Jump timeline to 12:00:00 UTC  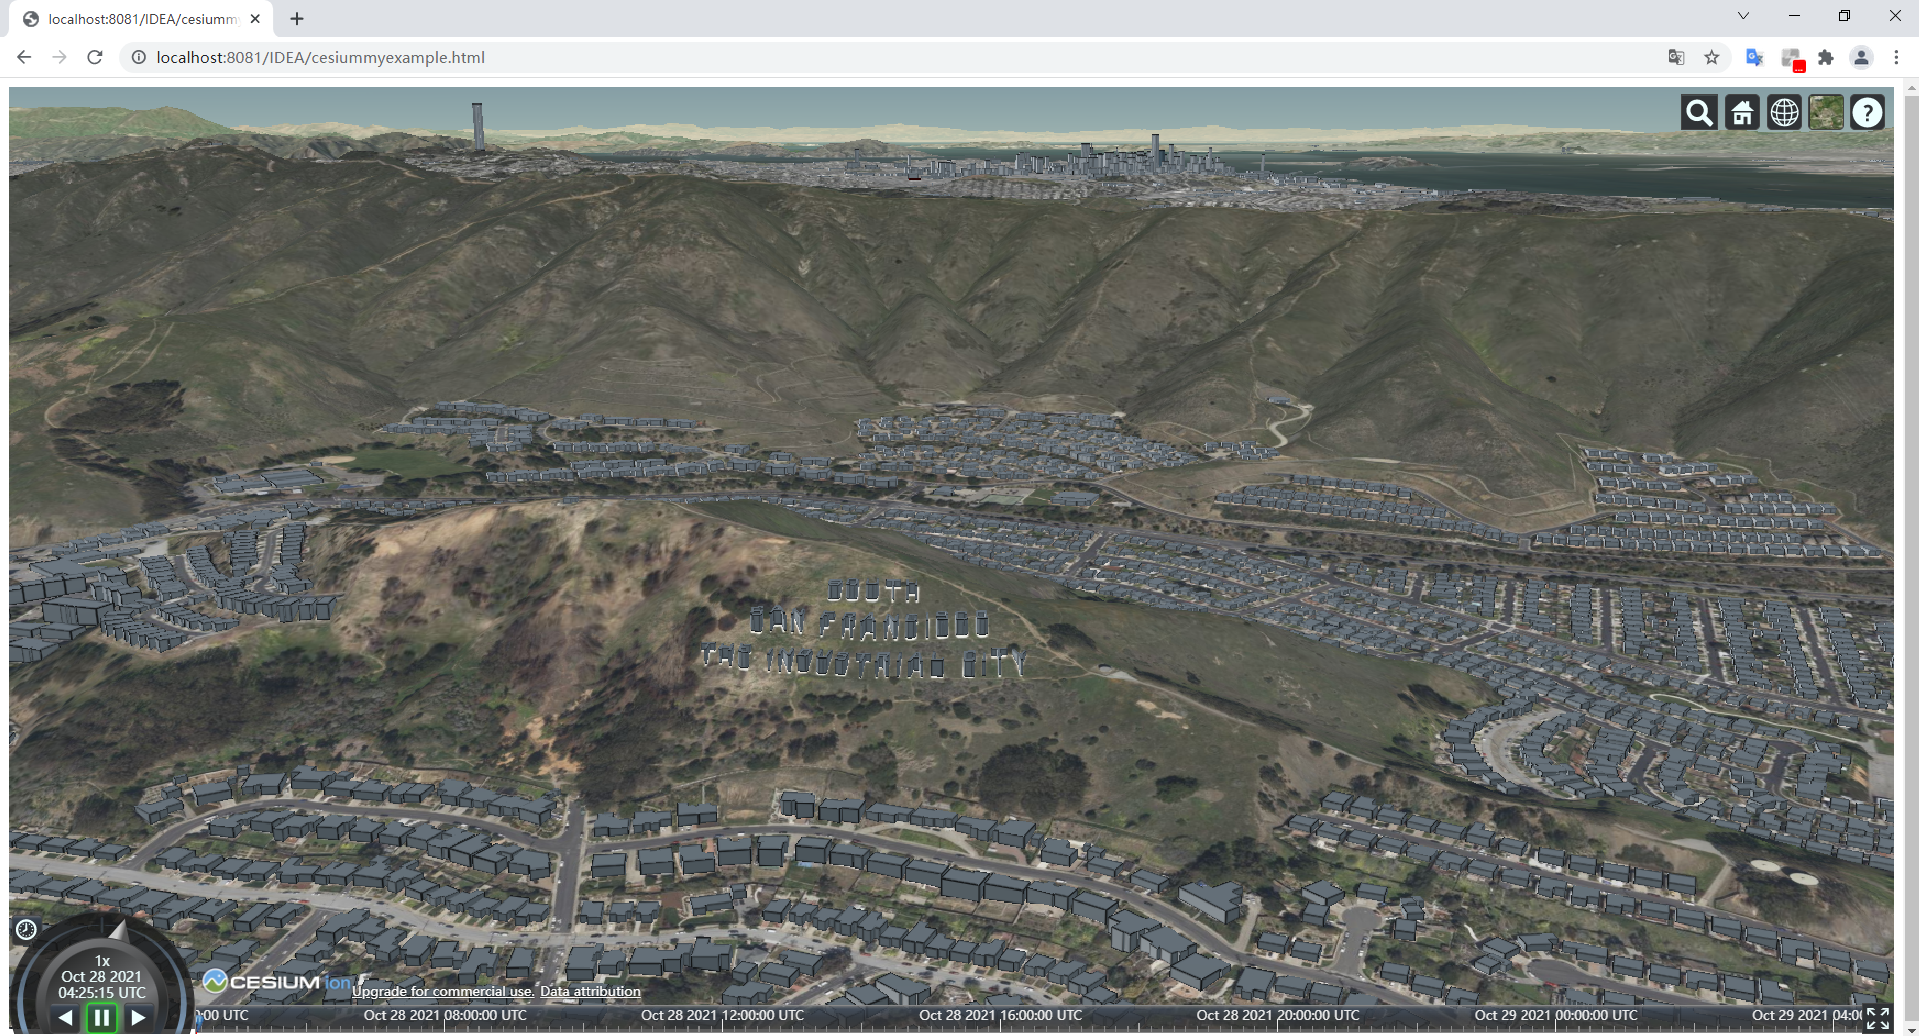click(x=722, y=1015)
